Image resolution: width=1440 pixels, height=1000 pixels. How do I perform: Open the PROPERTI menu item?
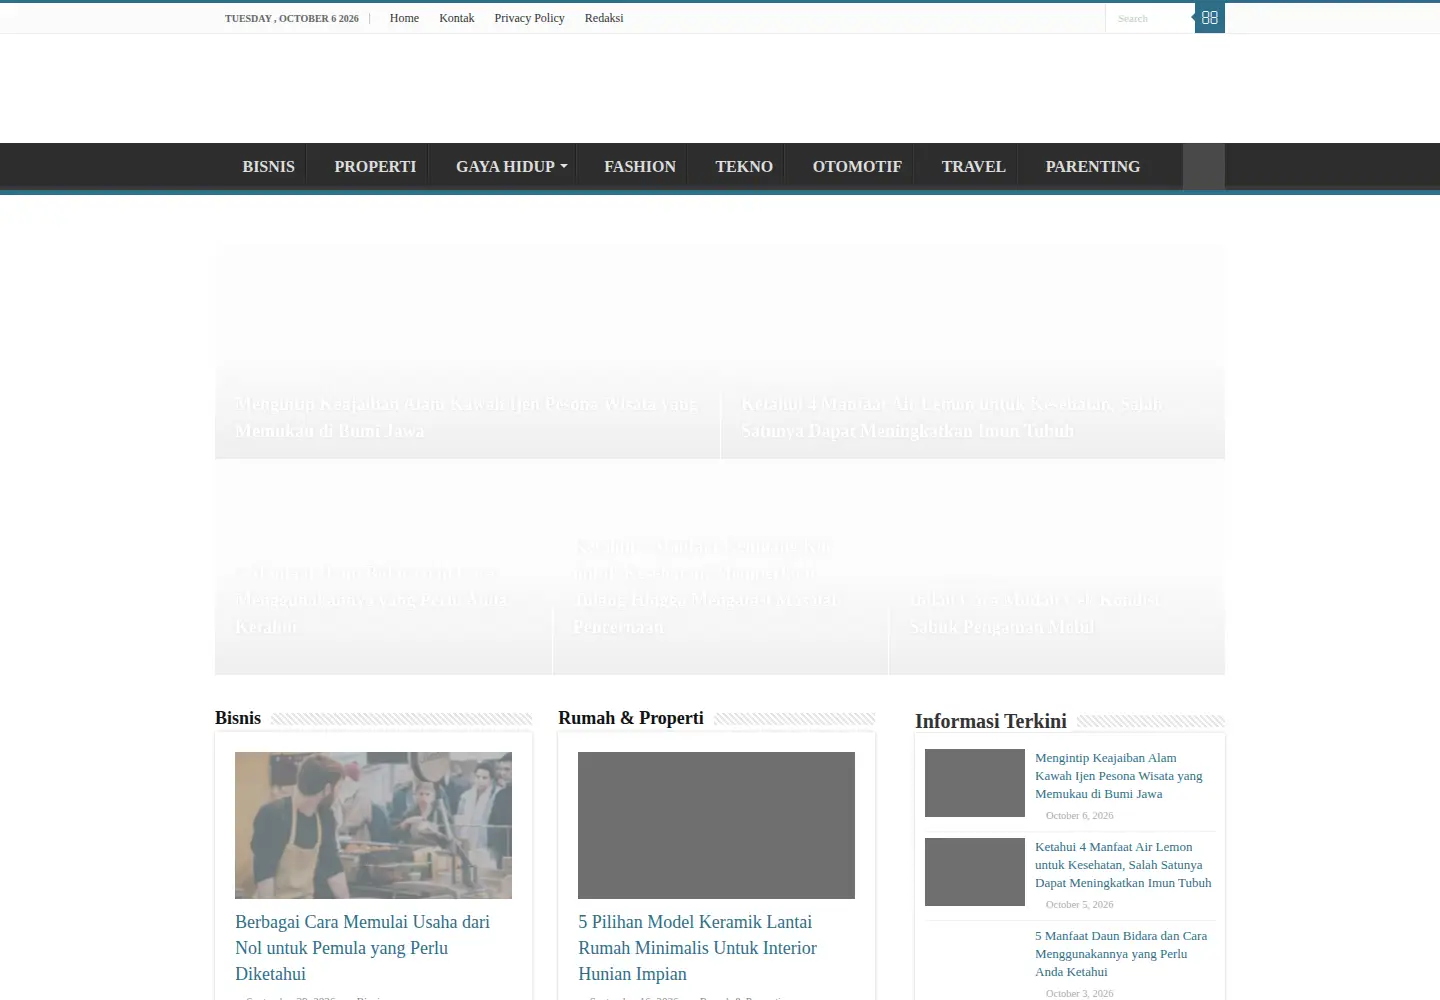(375, 167)
